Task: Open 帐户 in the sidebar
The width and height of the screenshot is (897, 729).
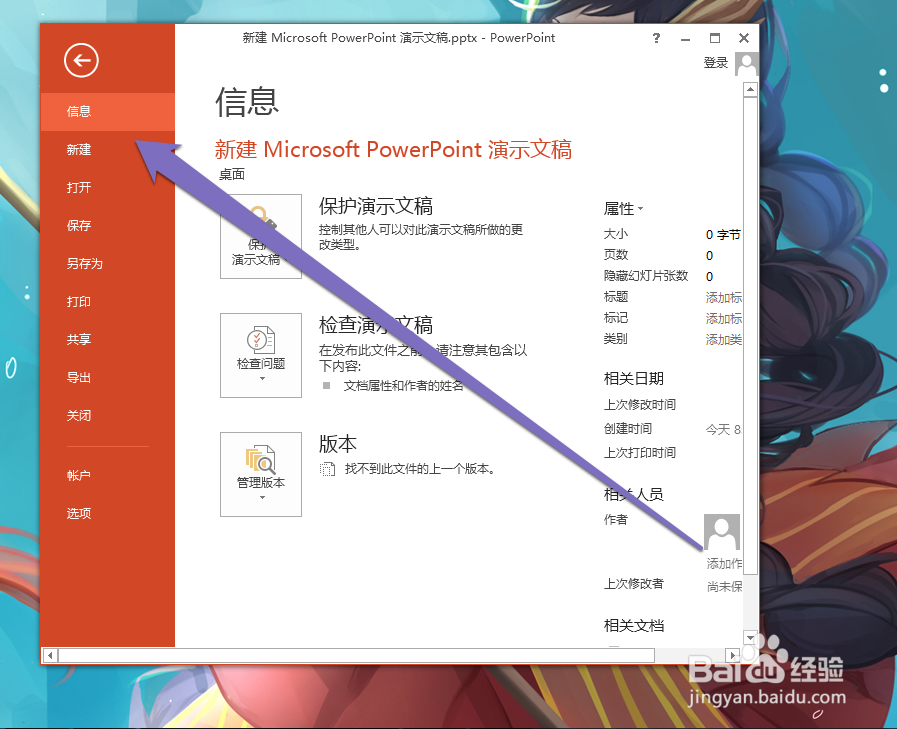Action: pyautogui.click(x=108, y=476)
